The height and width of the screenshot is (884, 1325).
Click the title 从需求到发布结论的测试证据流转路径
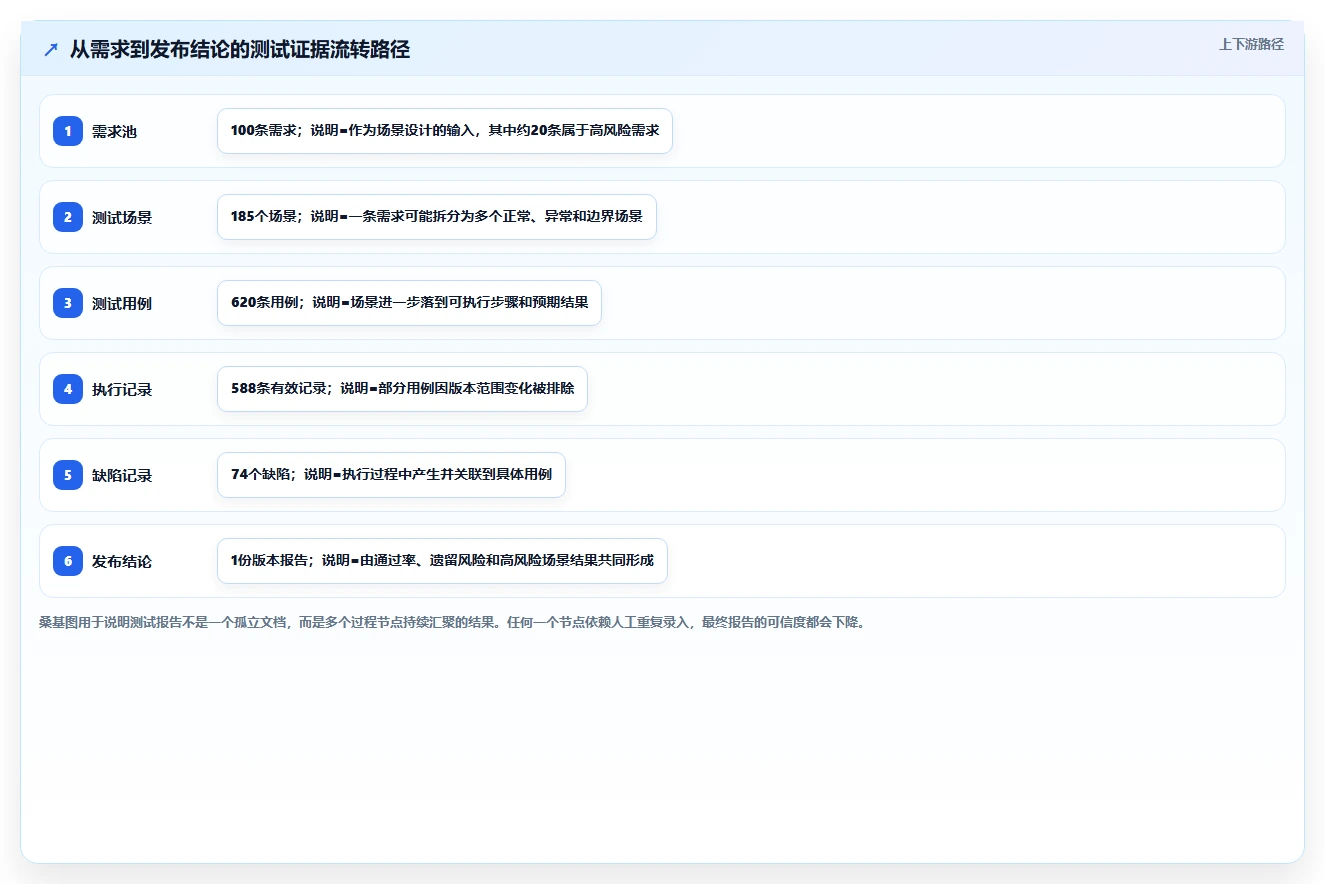click(240, 50)
